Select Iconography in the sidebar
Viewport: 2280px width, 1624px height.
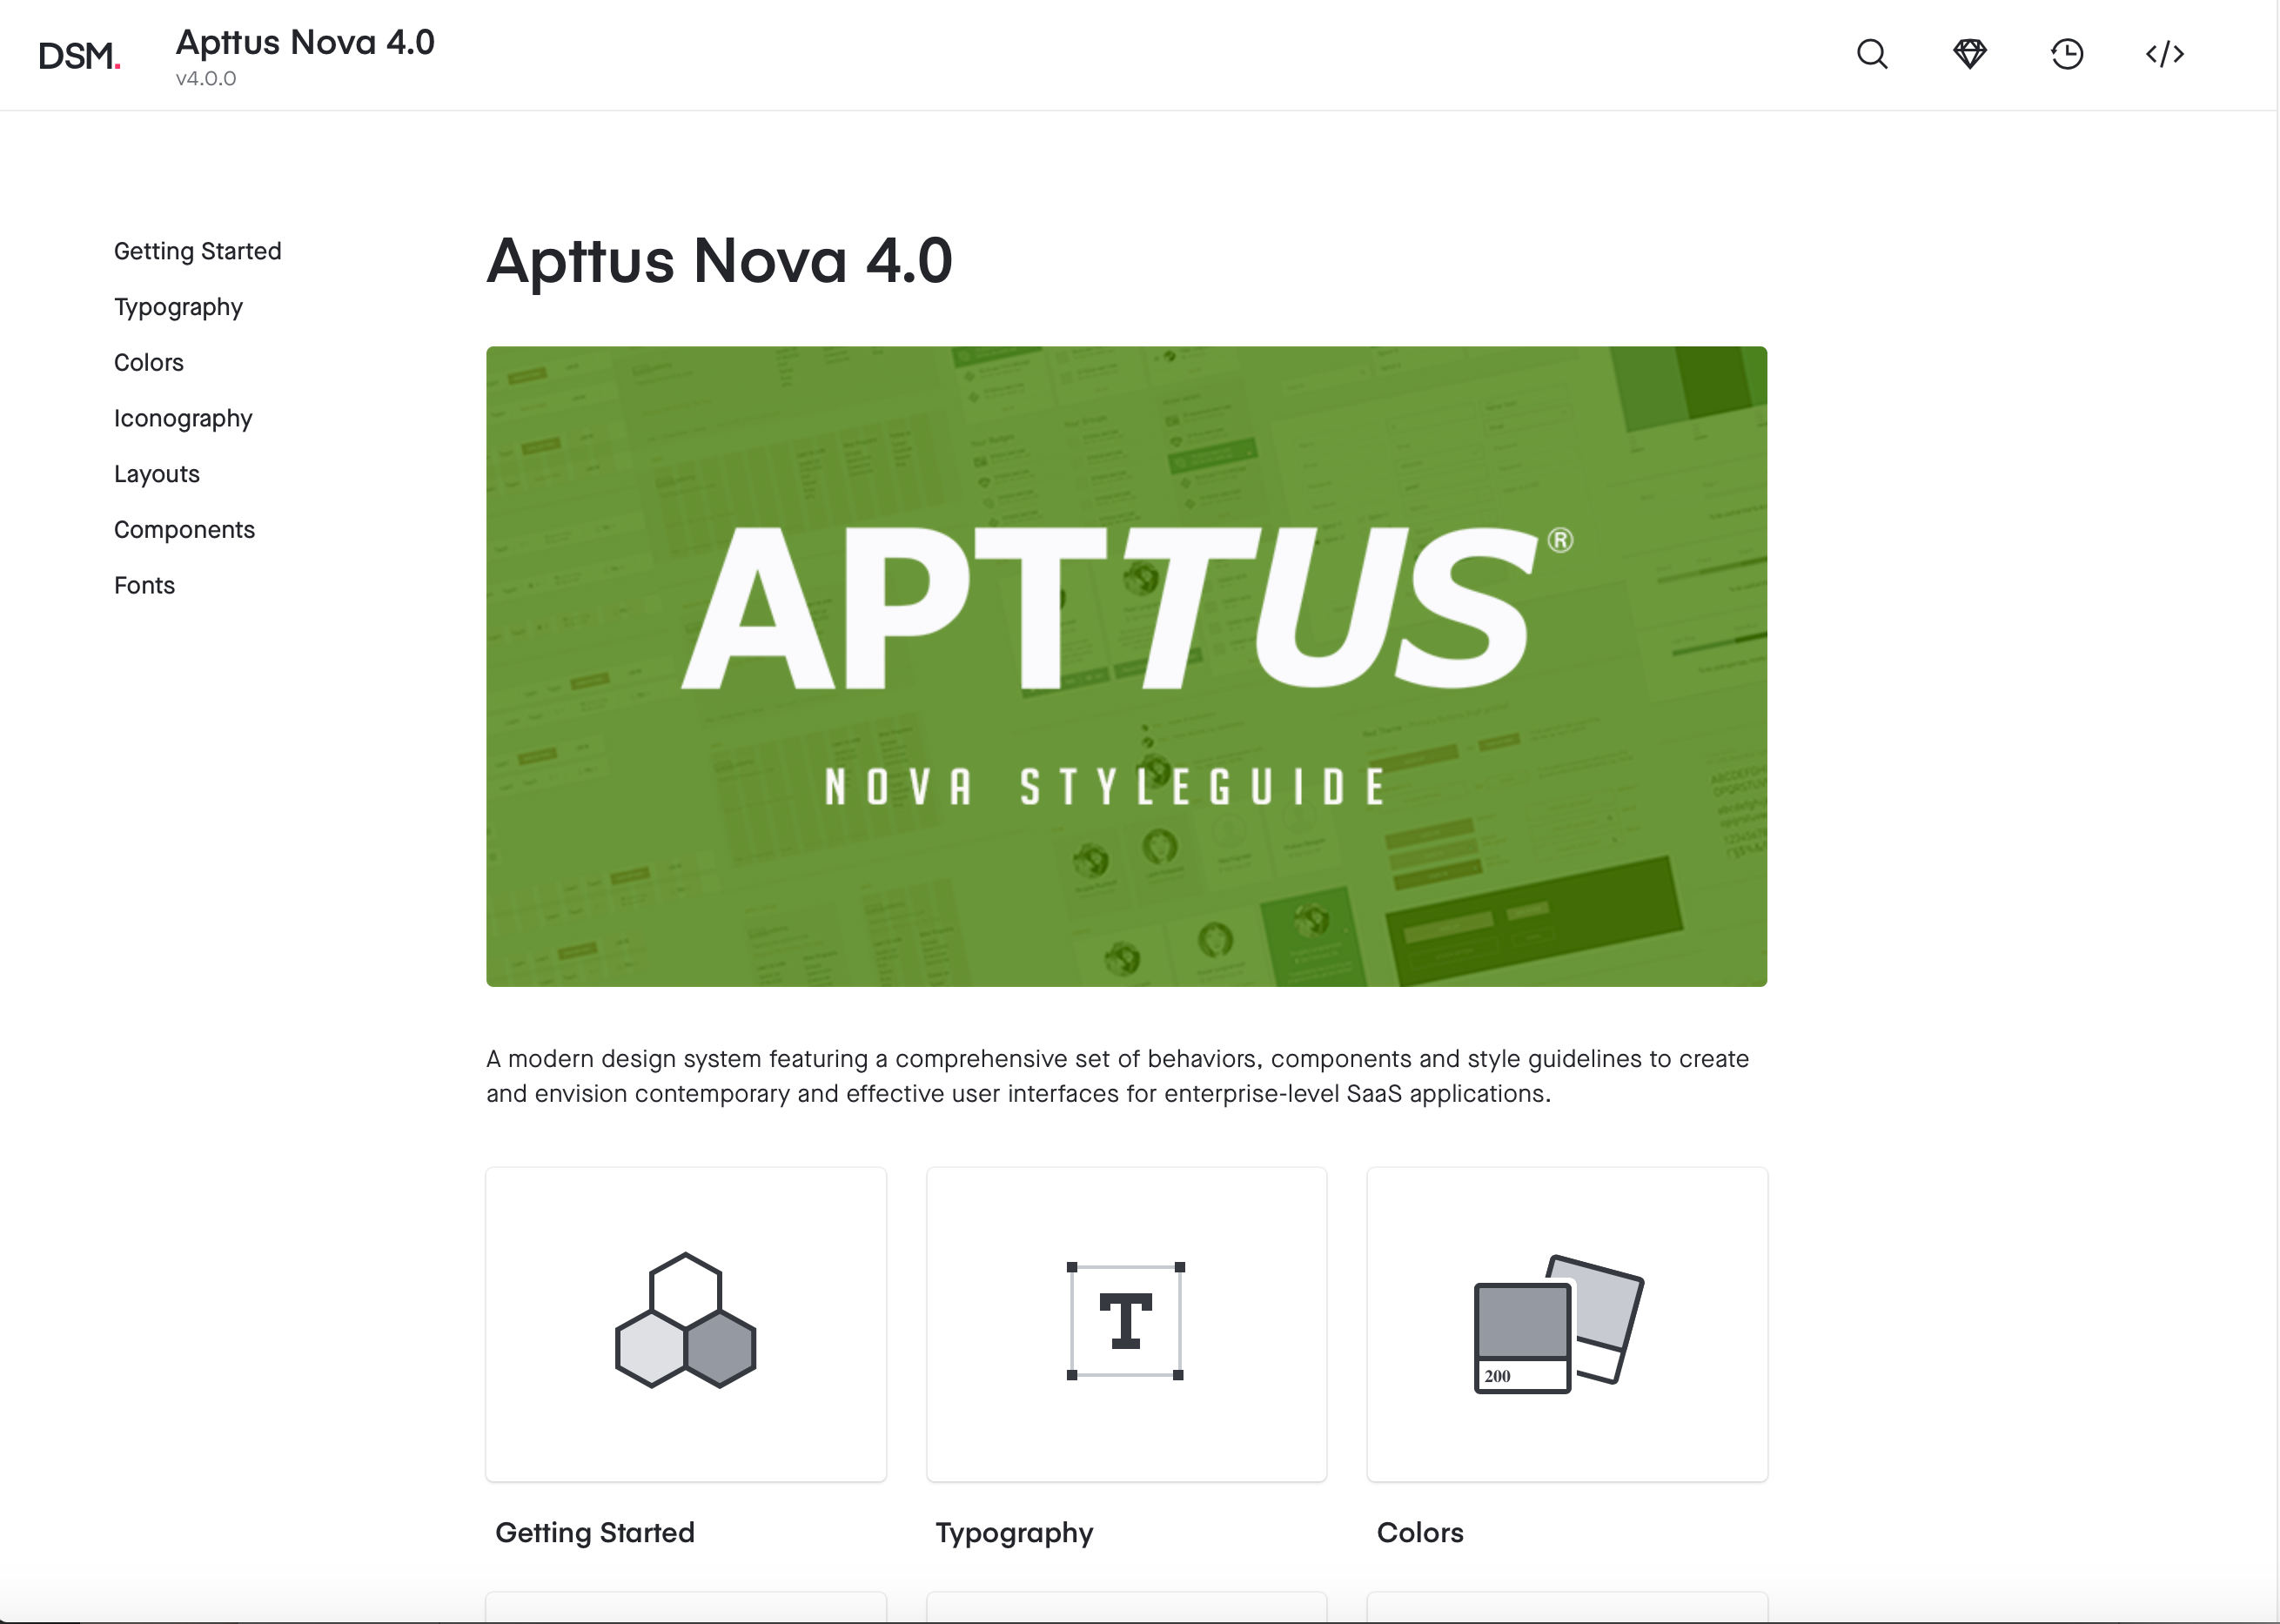pyautogui.click(x=183, y=418)
